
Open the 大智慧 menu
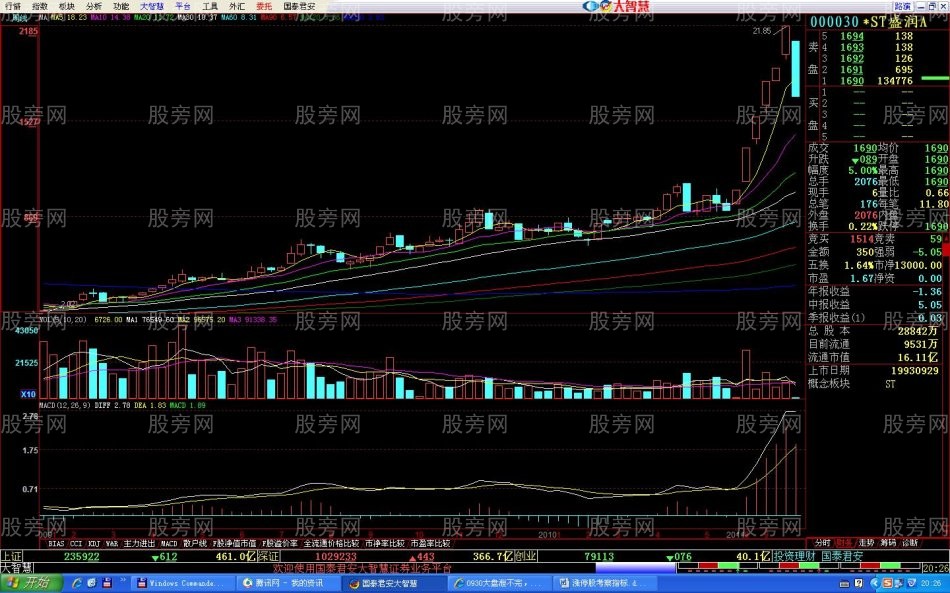(x=152, y=6)
